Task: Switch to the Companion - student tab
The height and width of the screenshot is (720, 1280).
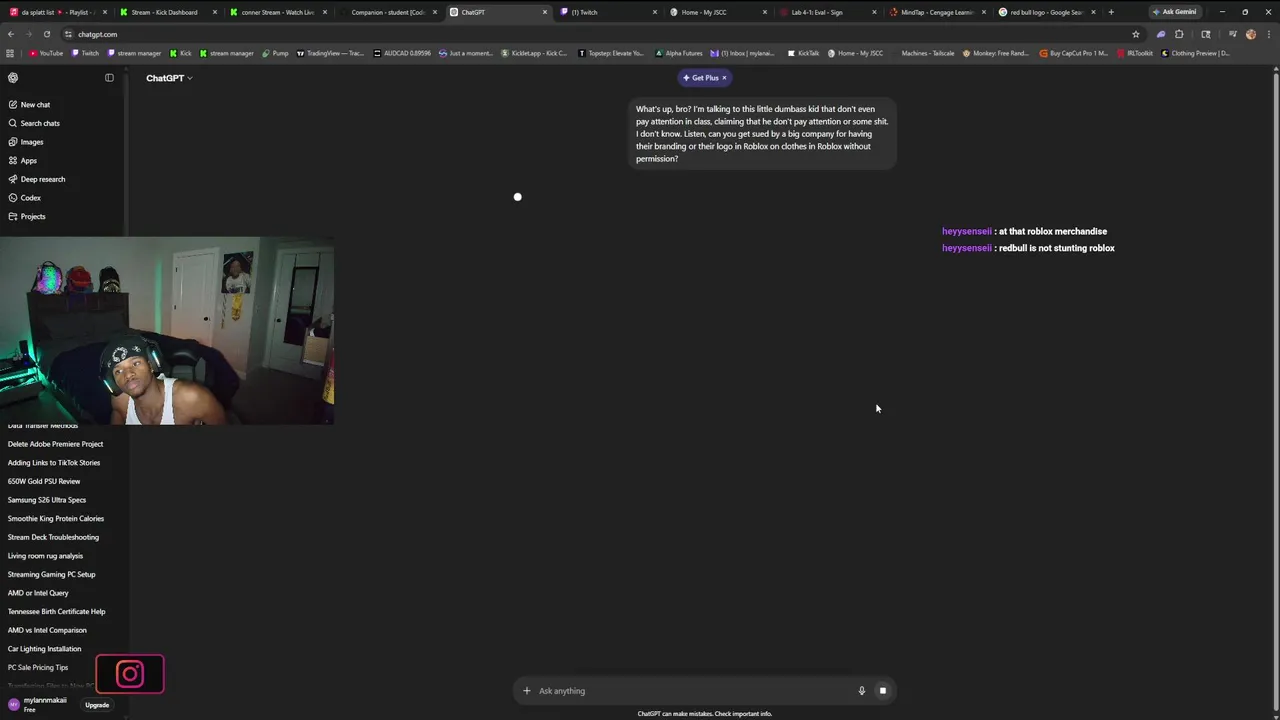Action: [x=387, y=12]
